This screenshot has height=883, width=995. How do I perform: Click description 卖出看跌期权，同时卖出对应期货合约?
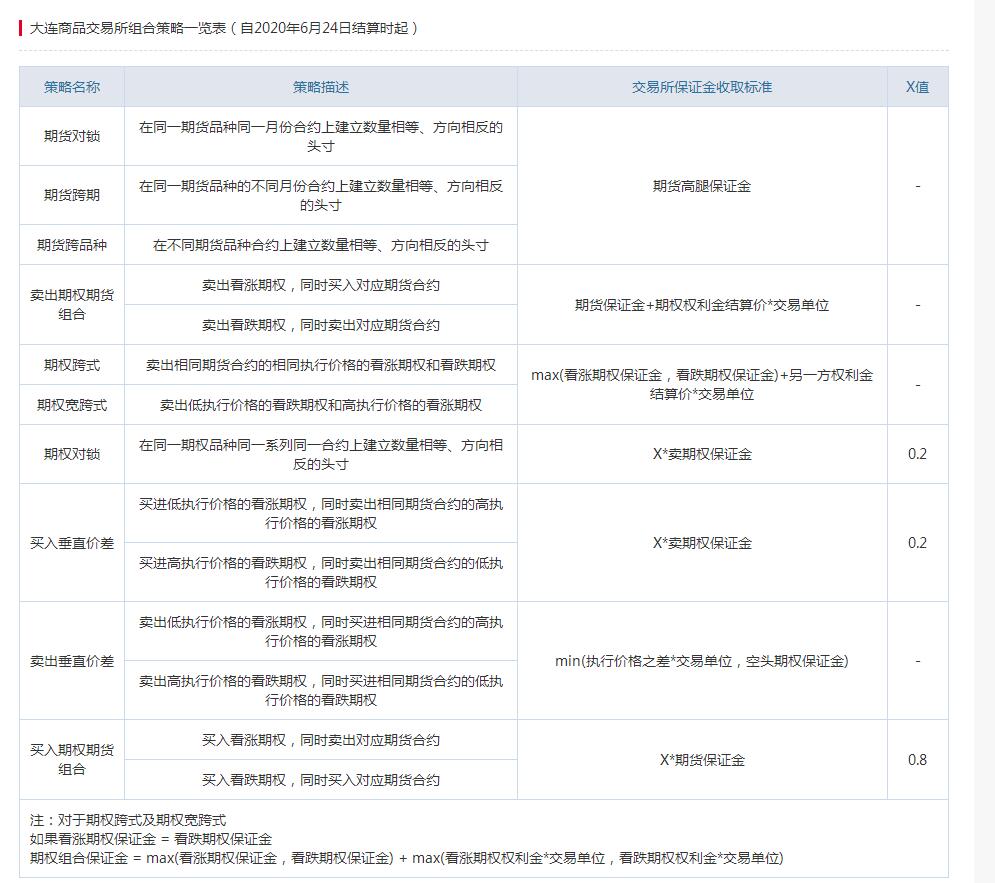coord(320,325)
